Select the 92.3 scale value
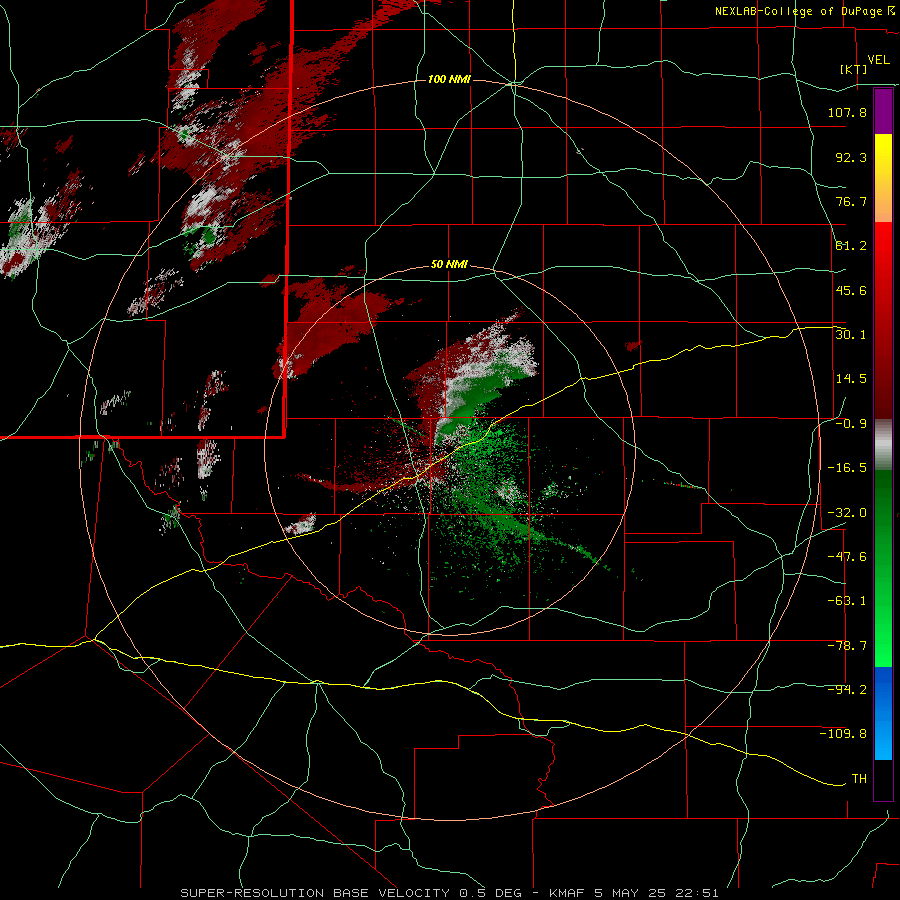 851,157
